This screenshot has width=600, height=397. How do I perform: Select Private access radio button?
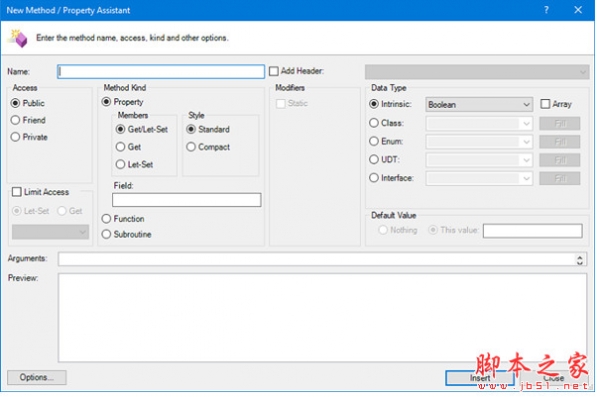[15, 137]
